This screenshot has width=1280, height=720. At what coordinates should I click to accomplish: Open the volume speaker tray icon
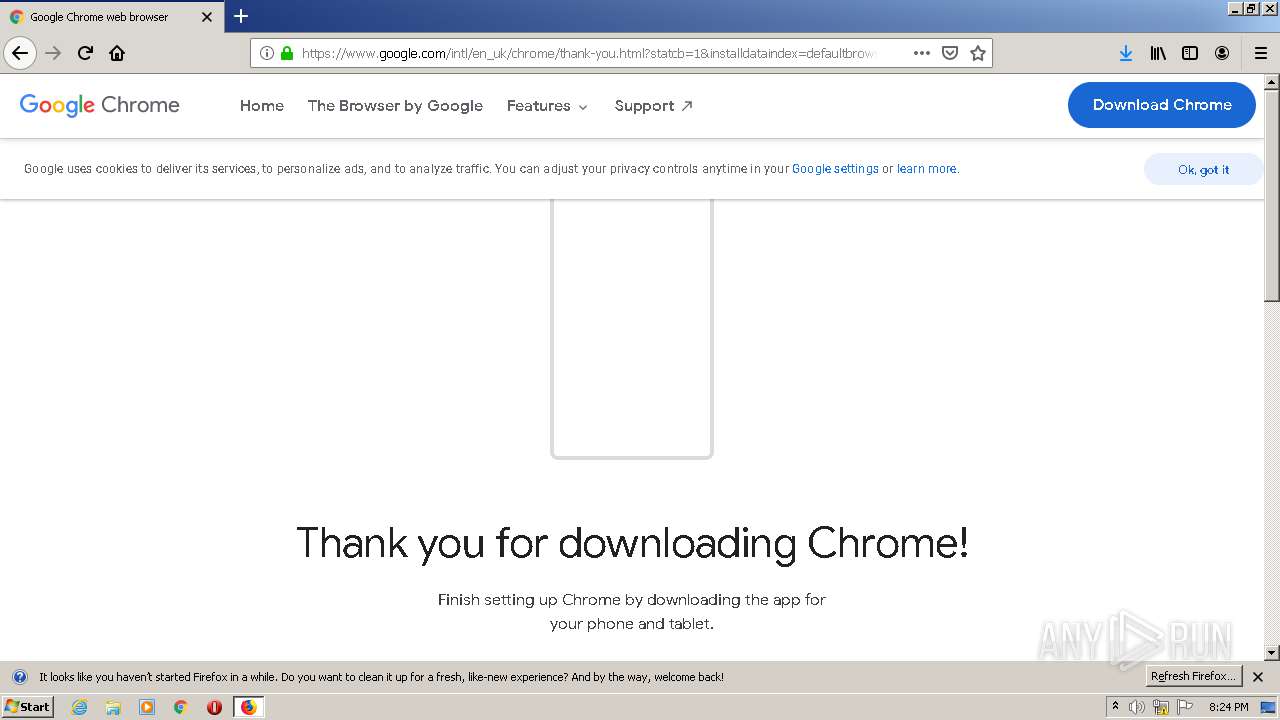tap(1137, 707)
